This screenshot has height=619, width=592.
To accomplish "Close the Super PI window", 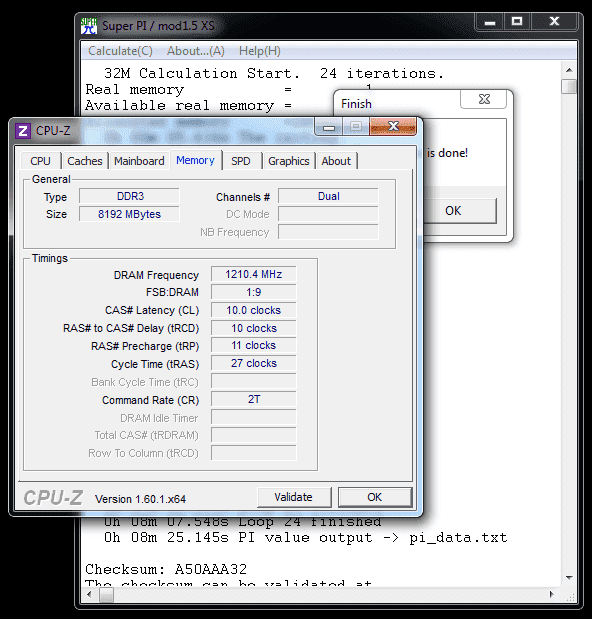I will [x=554, y=22].
